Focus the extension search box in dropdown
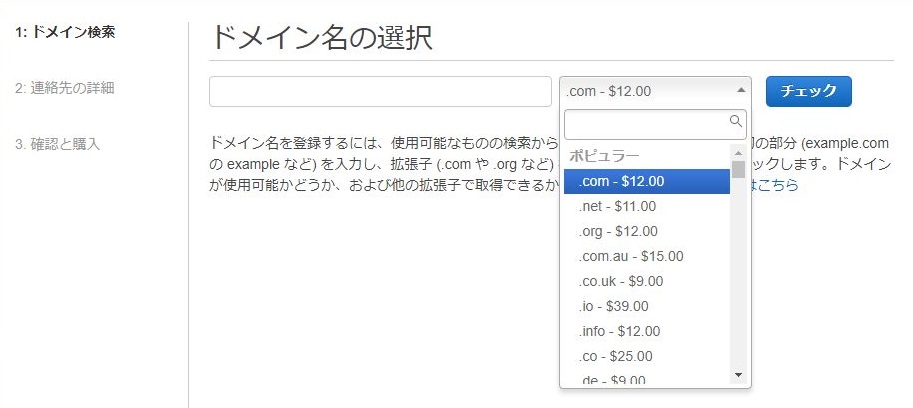The height and width of the screenshot is (408, 913). point(647,123)
